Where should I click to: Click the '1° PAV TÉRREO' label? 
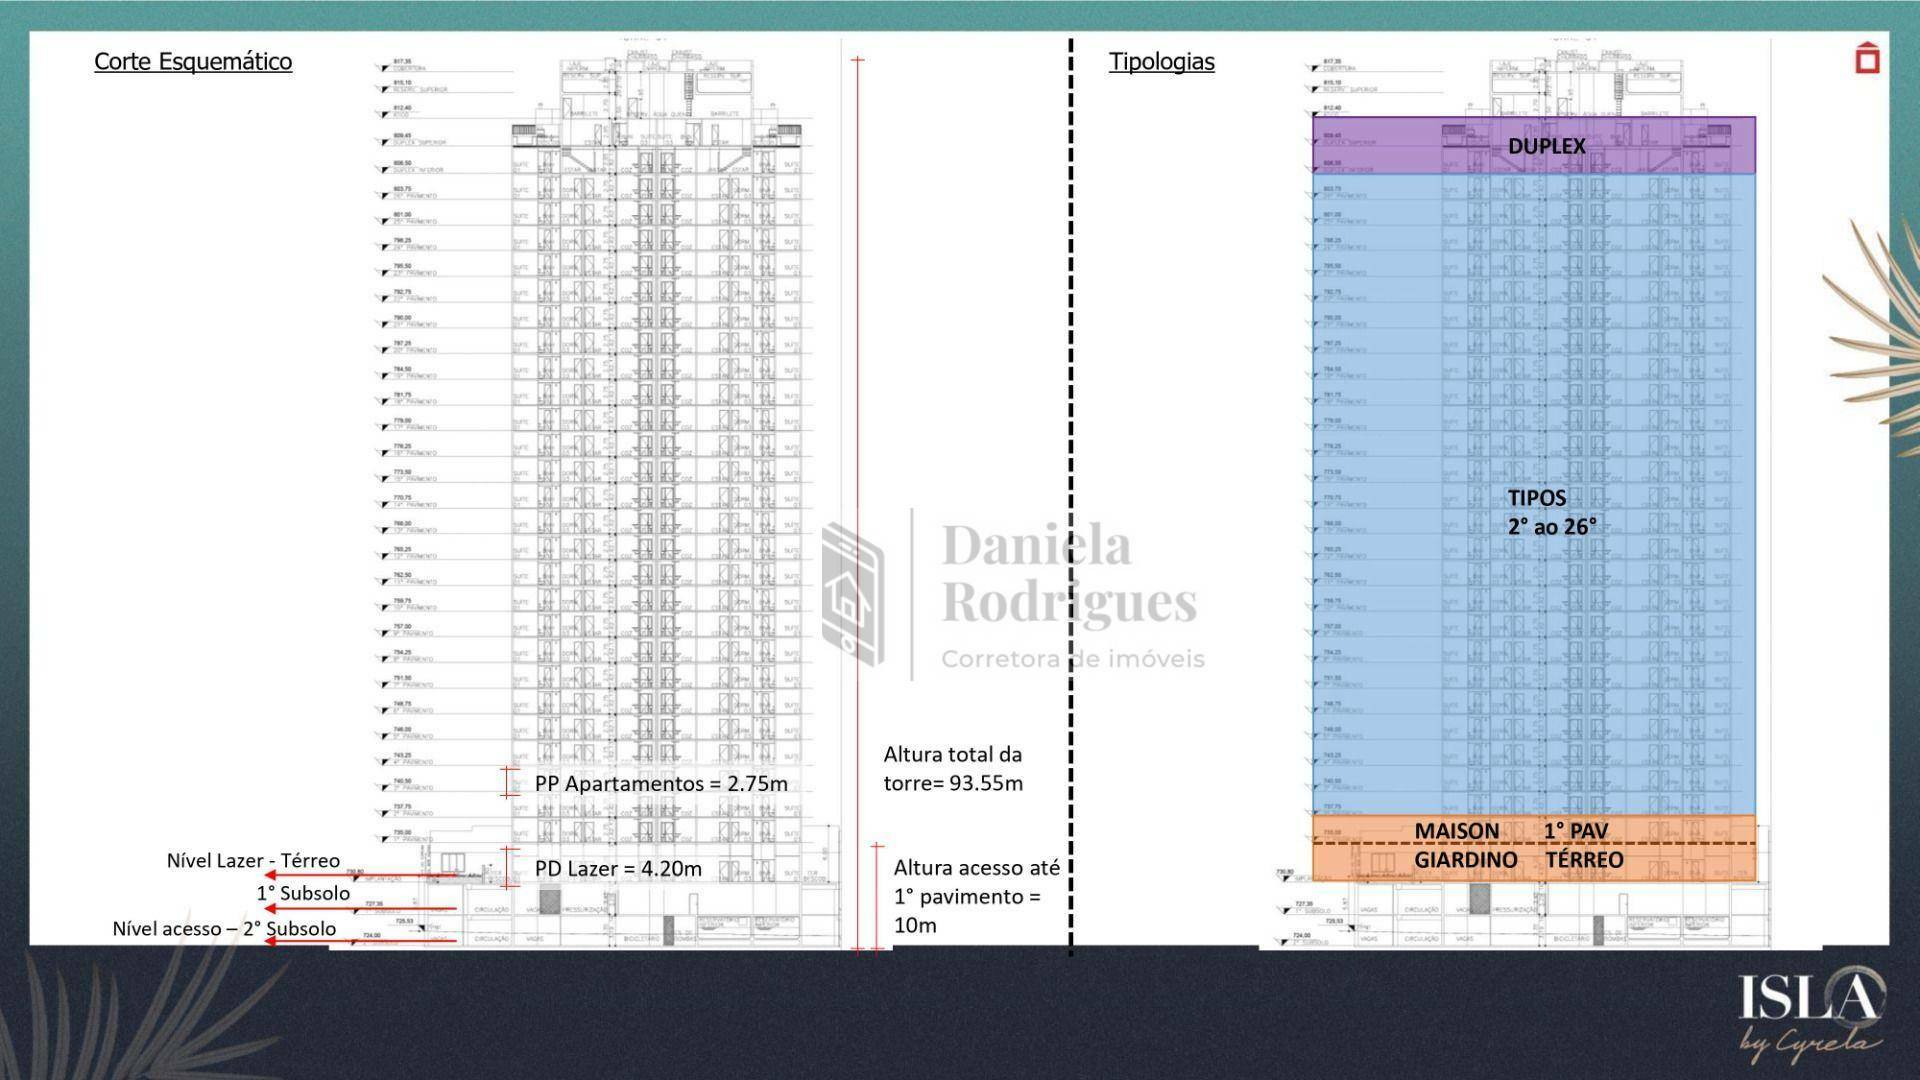pos(1584,845)
